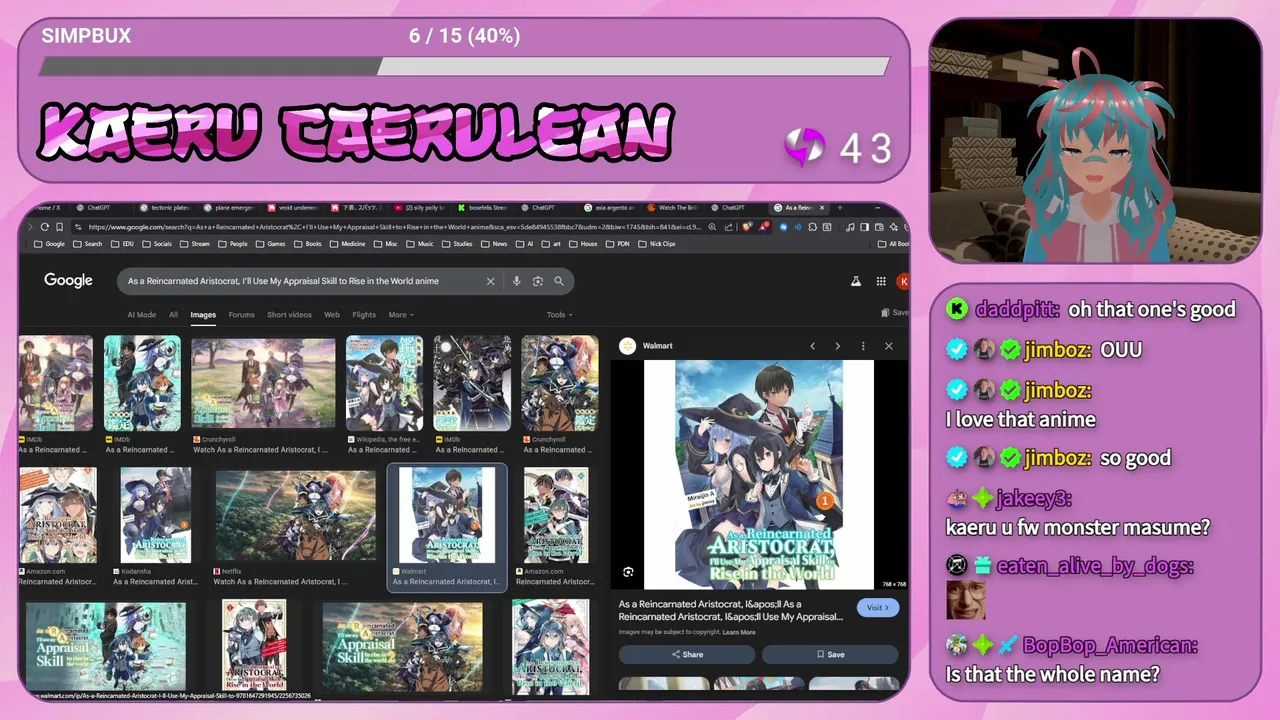Open the large book cover preview image
Screen dimensions: 1280x720
(759, 475)
